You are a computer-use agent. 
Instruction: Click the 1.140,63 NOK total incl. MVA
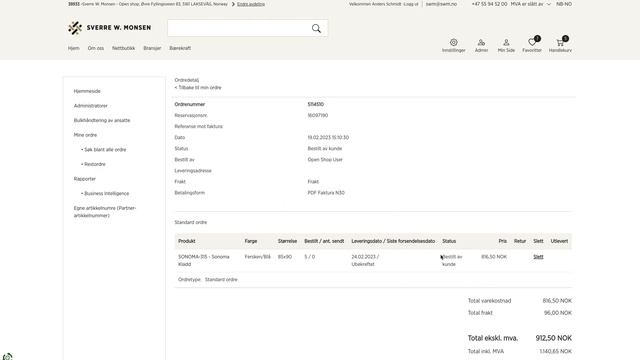click(x=556, y=351)
